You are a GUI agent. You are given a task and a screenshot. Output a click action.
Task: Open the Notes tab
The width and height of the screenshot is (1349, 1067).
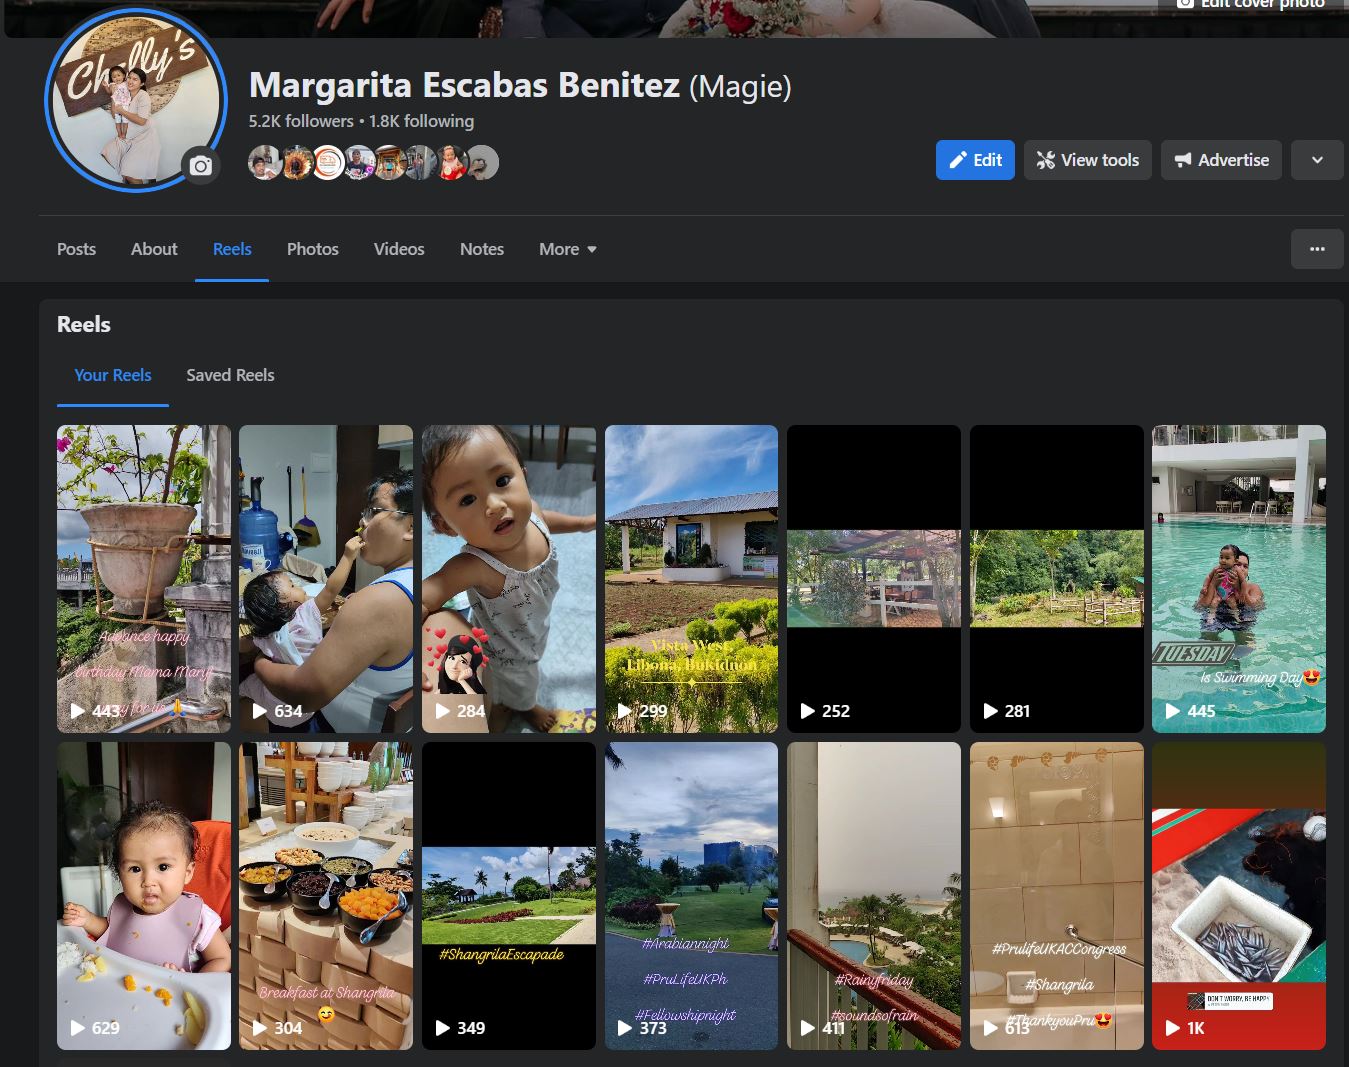click(x=482, y=249)
